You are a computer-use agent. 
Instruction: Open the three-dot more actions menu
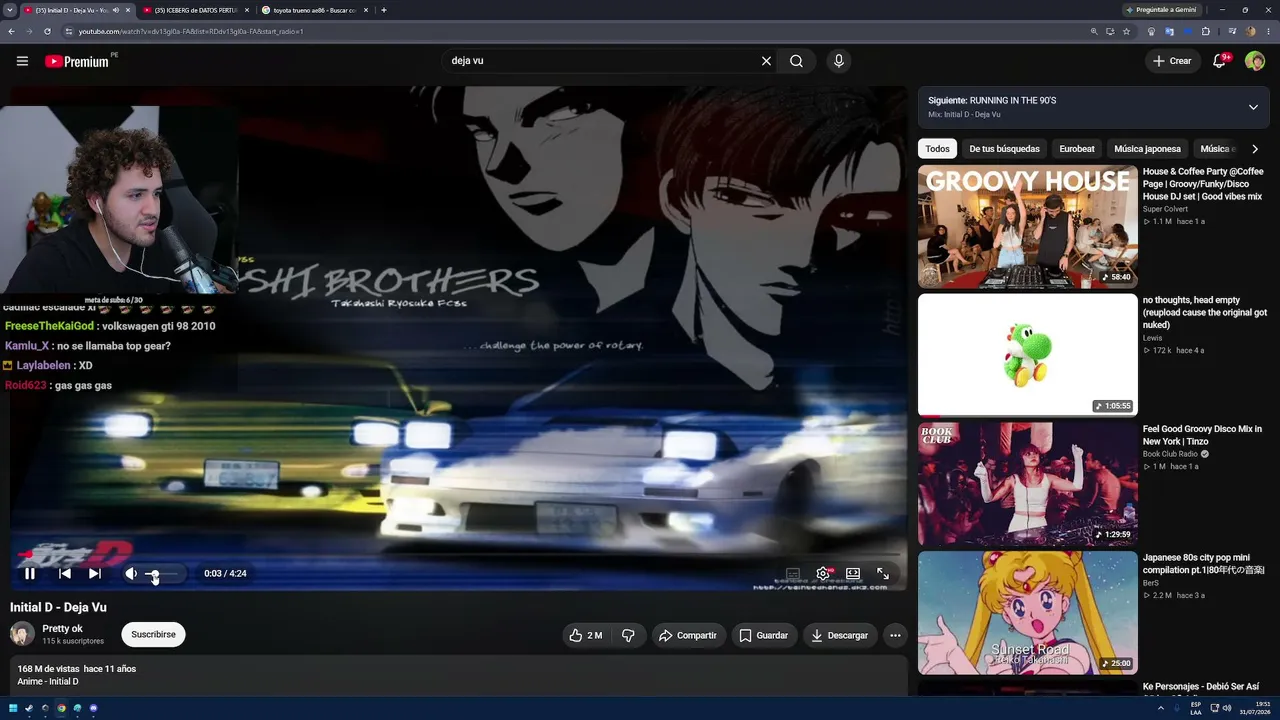(x=895, y=635)
